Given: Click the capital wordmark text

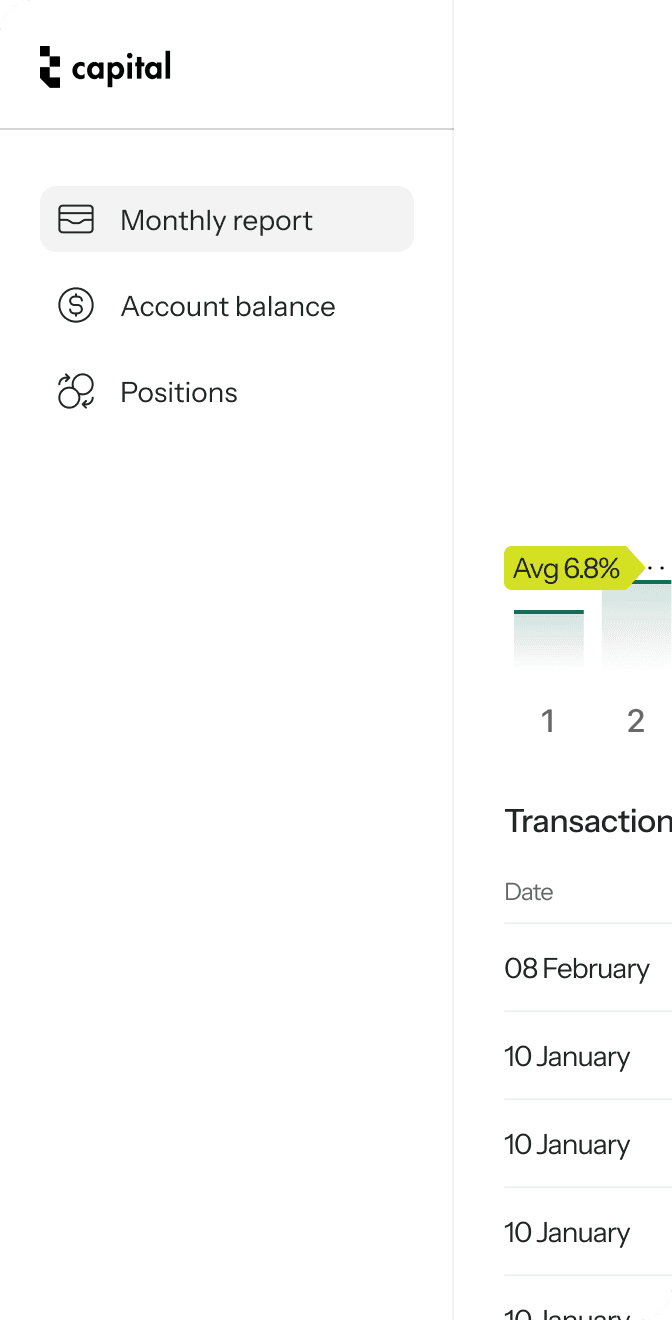Looking at the screenshot, I should 121,68.
